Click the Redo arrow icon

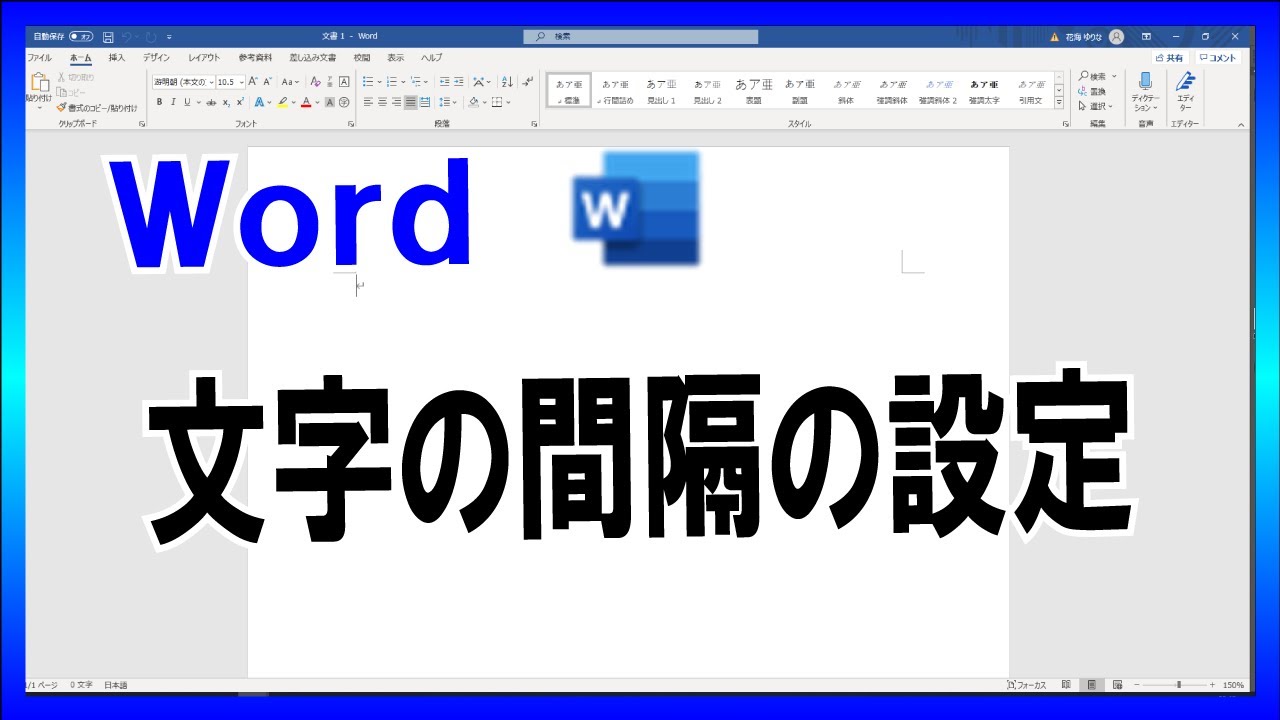pyautogui.click(x=150, y=36)
